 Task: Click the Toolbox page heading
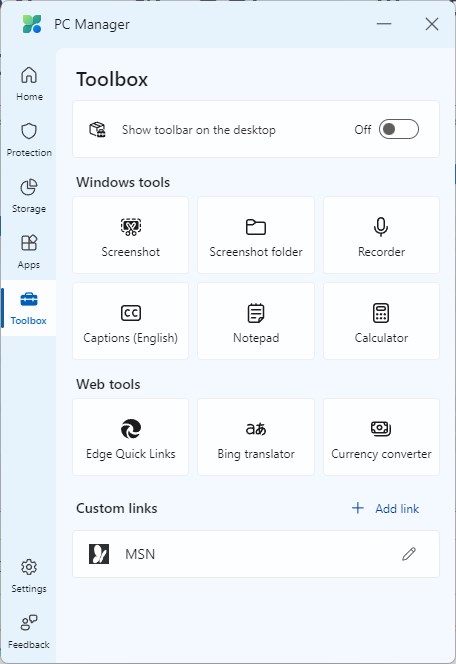[112, 80]
